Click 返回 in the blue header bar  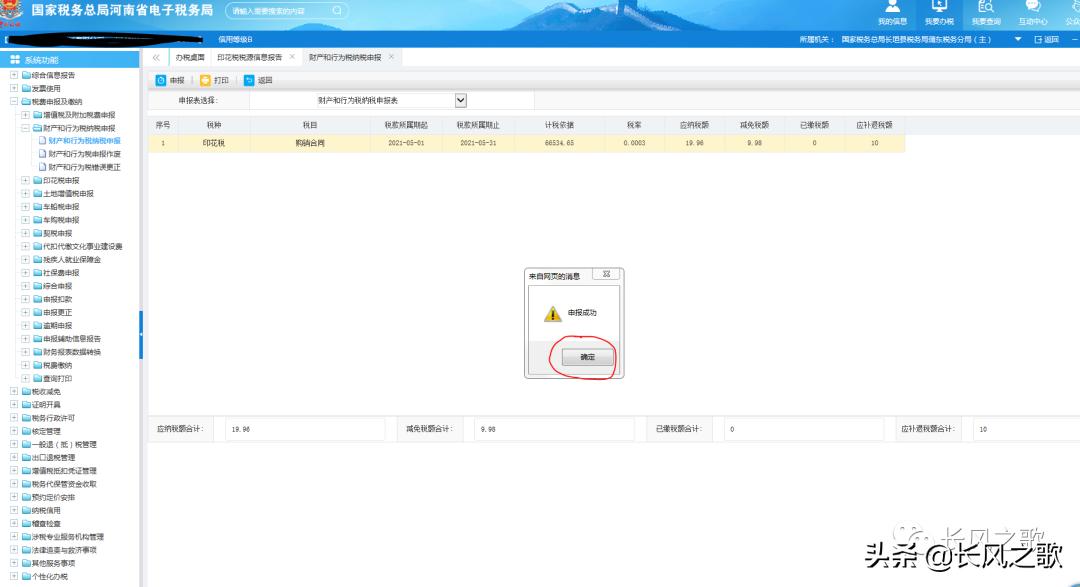[1046, 39]
